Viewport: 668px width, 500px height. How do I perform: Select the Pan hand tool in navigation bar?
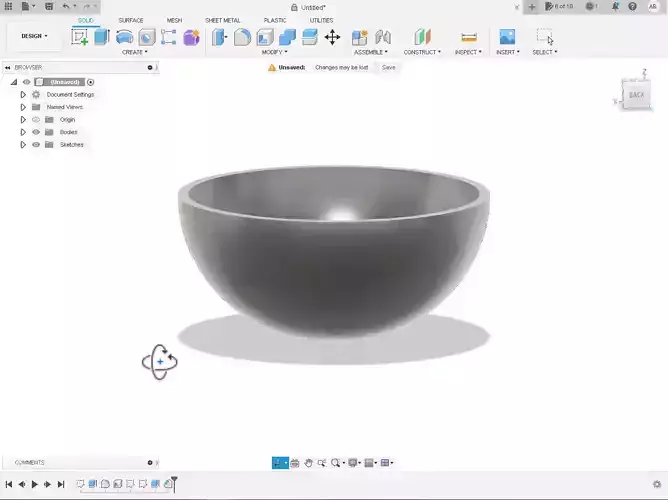(308, 463)
